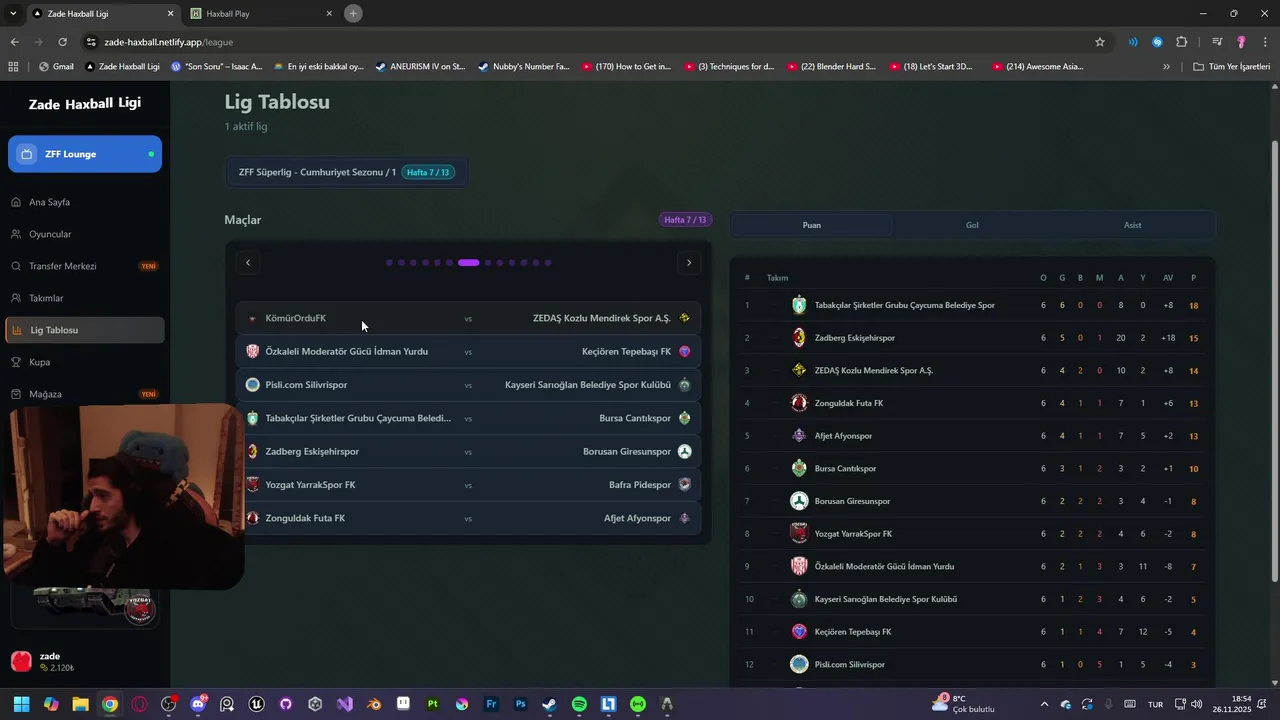The width and height of the screenshot is (1280, 720).
Task: Select ZEDAŞ Kozlu Mendirek row in standings
Action: 972,371
